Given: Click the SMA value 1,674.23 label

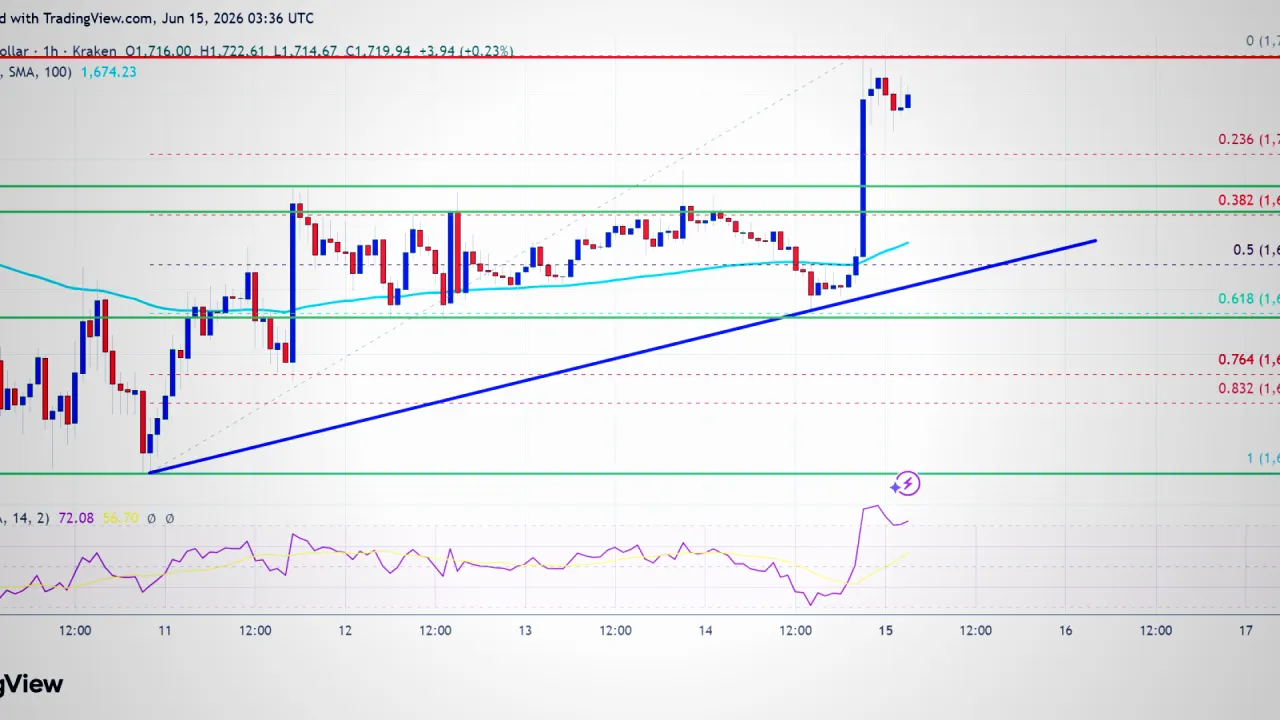Looking at the screenshot, I should tap(109, 72).
